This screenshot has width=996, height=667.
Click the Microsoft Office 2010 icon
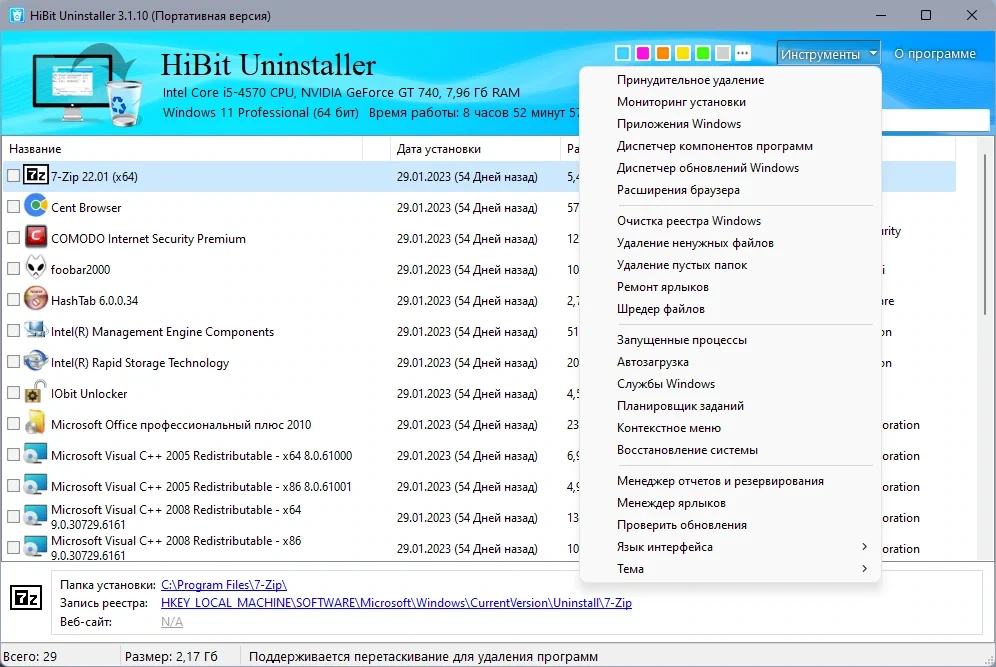[x=36, y=422]
